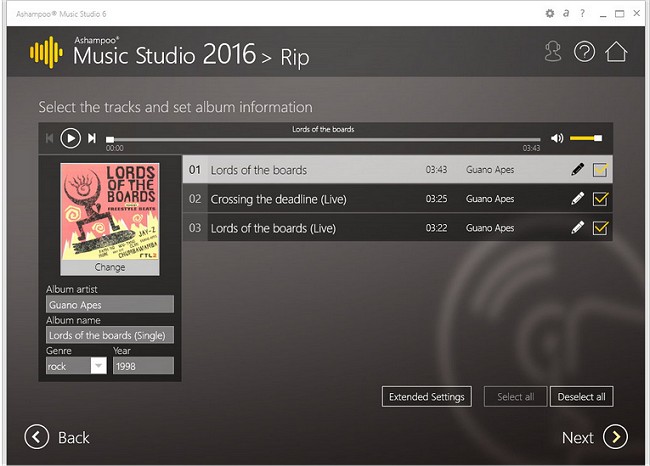Click the Select all button
This screenshot has height=466, width=650.
click(516, 397)
